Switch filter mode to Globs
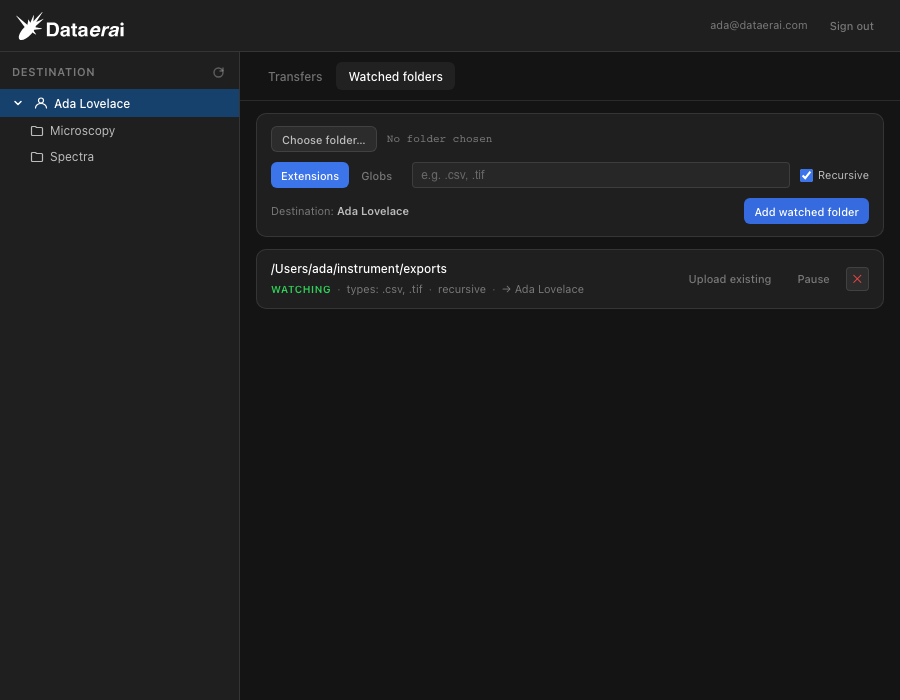The width and height of the screenshot is (900, 700). coord(377,176)
